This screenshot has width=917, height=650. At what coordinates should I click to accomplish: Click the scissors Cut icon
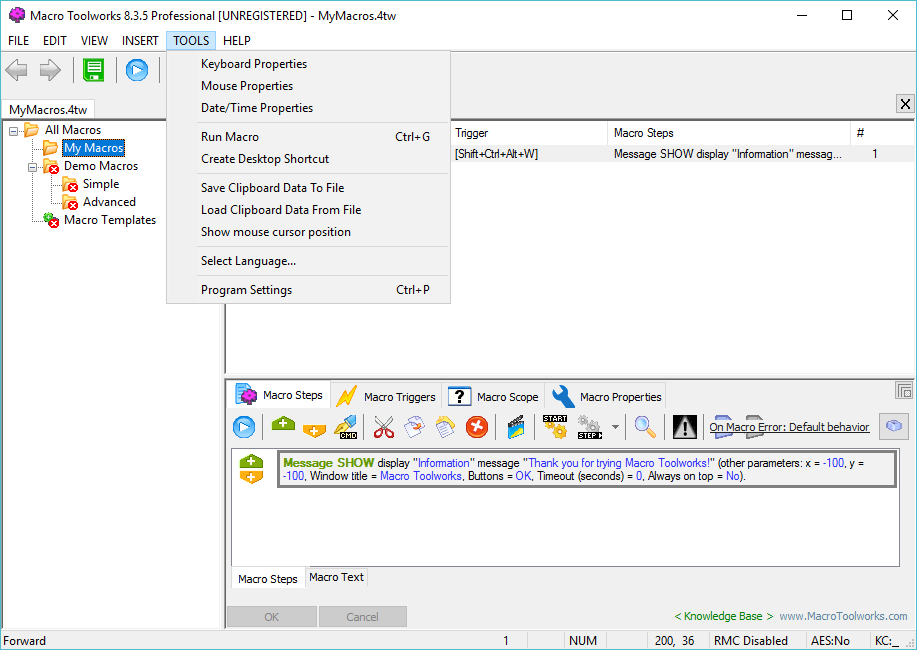coord(384,427)
